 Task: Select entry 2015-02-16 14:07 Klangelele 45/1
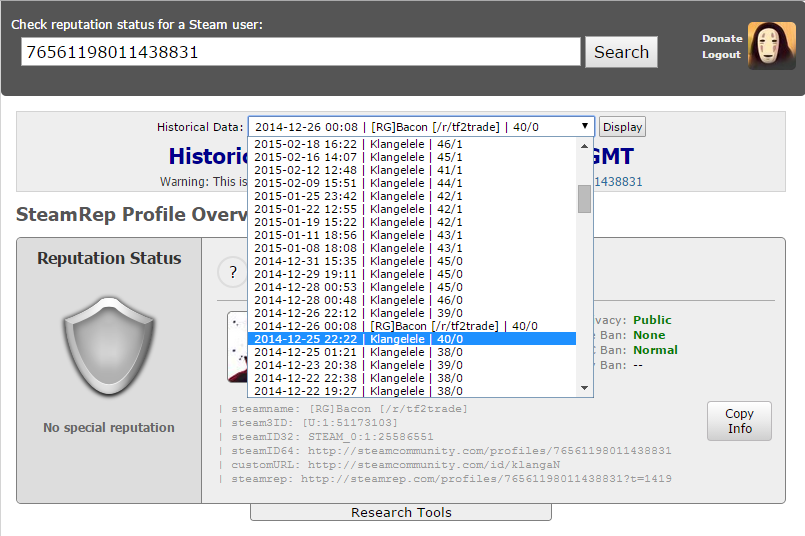click(x=412, y=157)
